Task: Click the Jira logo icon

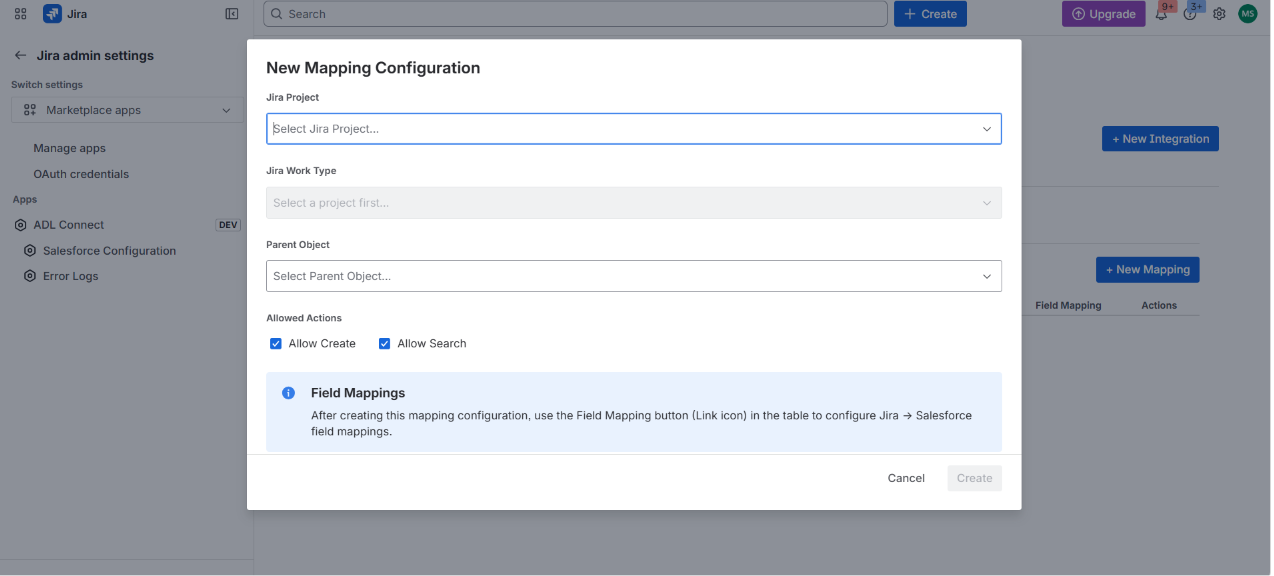Action: 52,14
